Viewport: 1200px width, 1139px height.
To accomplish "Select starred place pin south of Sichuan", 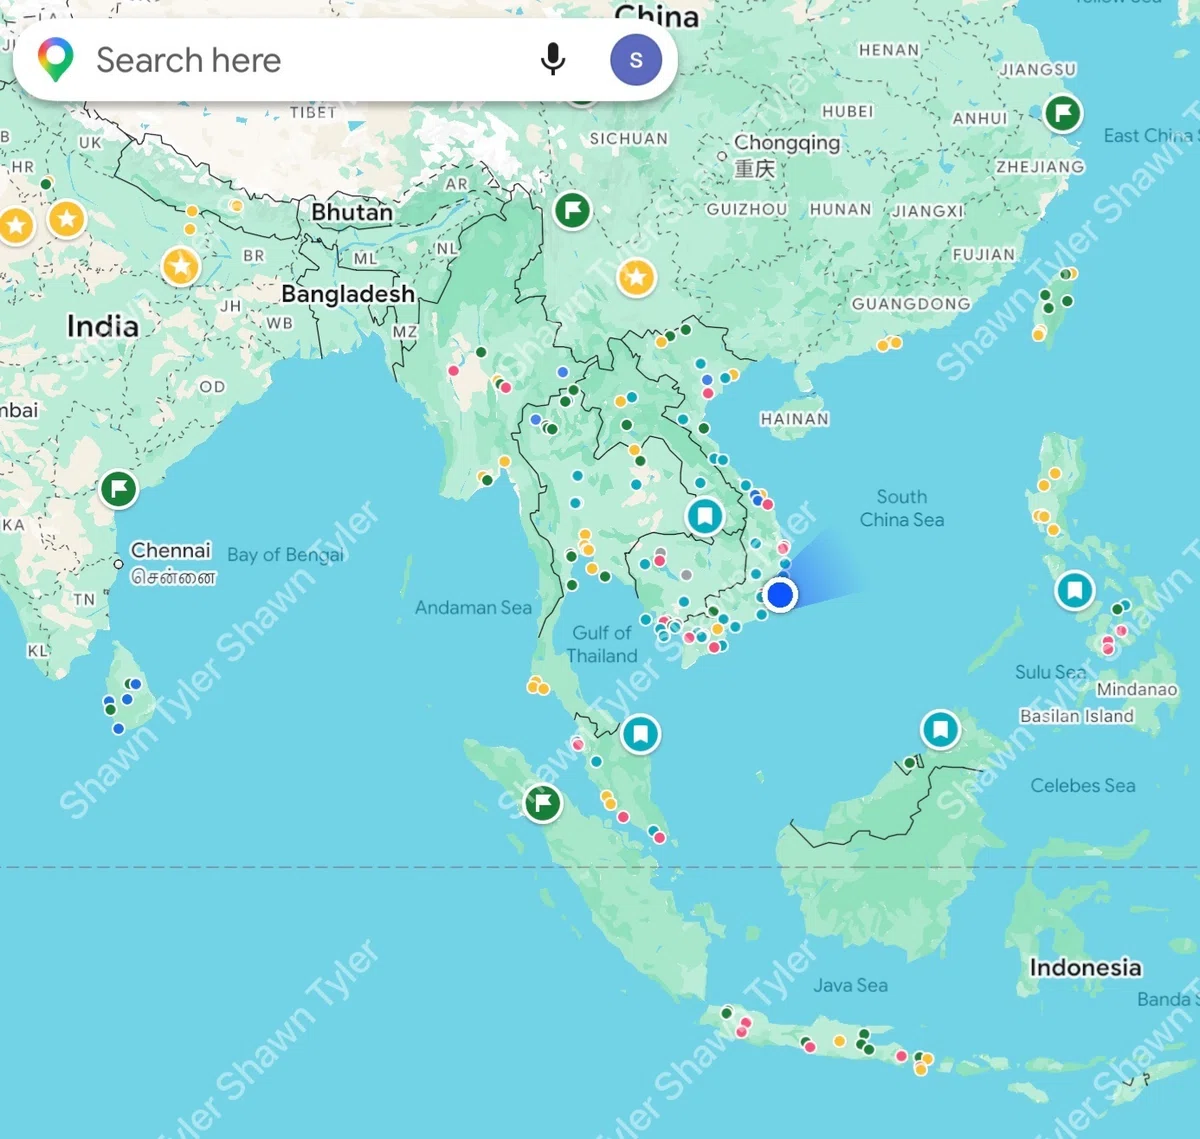I will point(636,277).
